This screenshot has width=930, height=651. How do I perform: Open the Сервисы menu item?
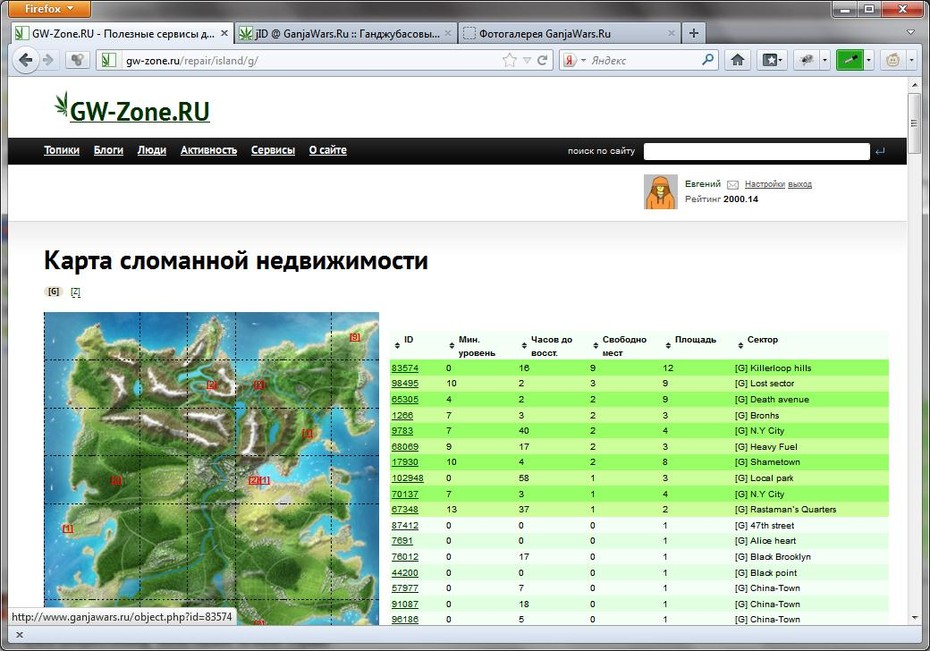tap(273, 150)
